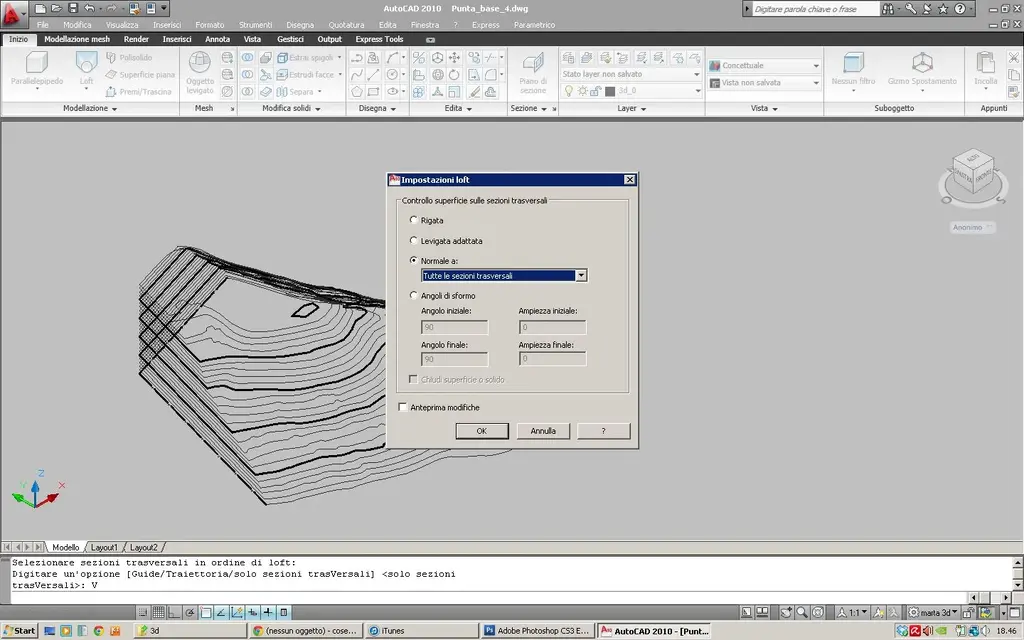Image resolution: width=1024 pixels, height=640 pixels.
Task: Click the search box Digitare parola chiave
Action: [815, 9]
